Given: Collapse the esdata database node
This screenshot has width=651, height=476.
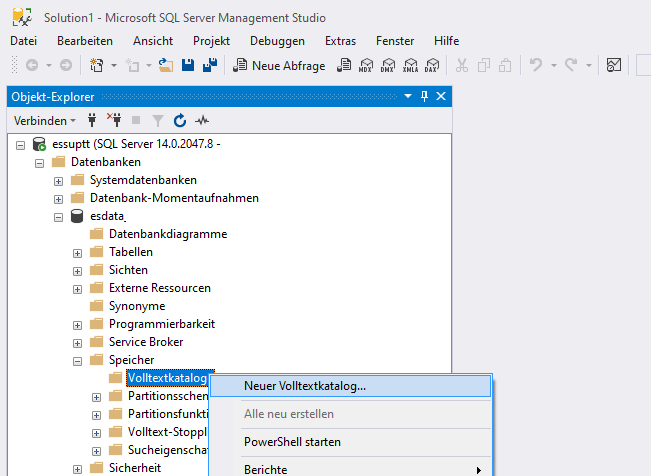Looking at the screenshot, I should pyautogui.click(x=59, y=217).
